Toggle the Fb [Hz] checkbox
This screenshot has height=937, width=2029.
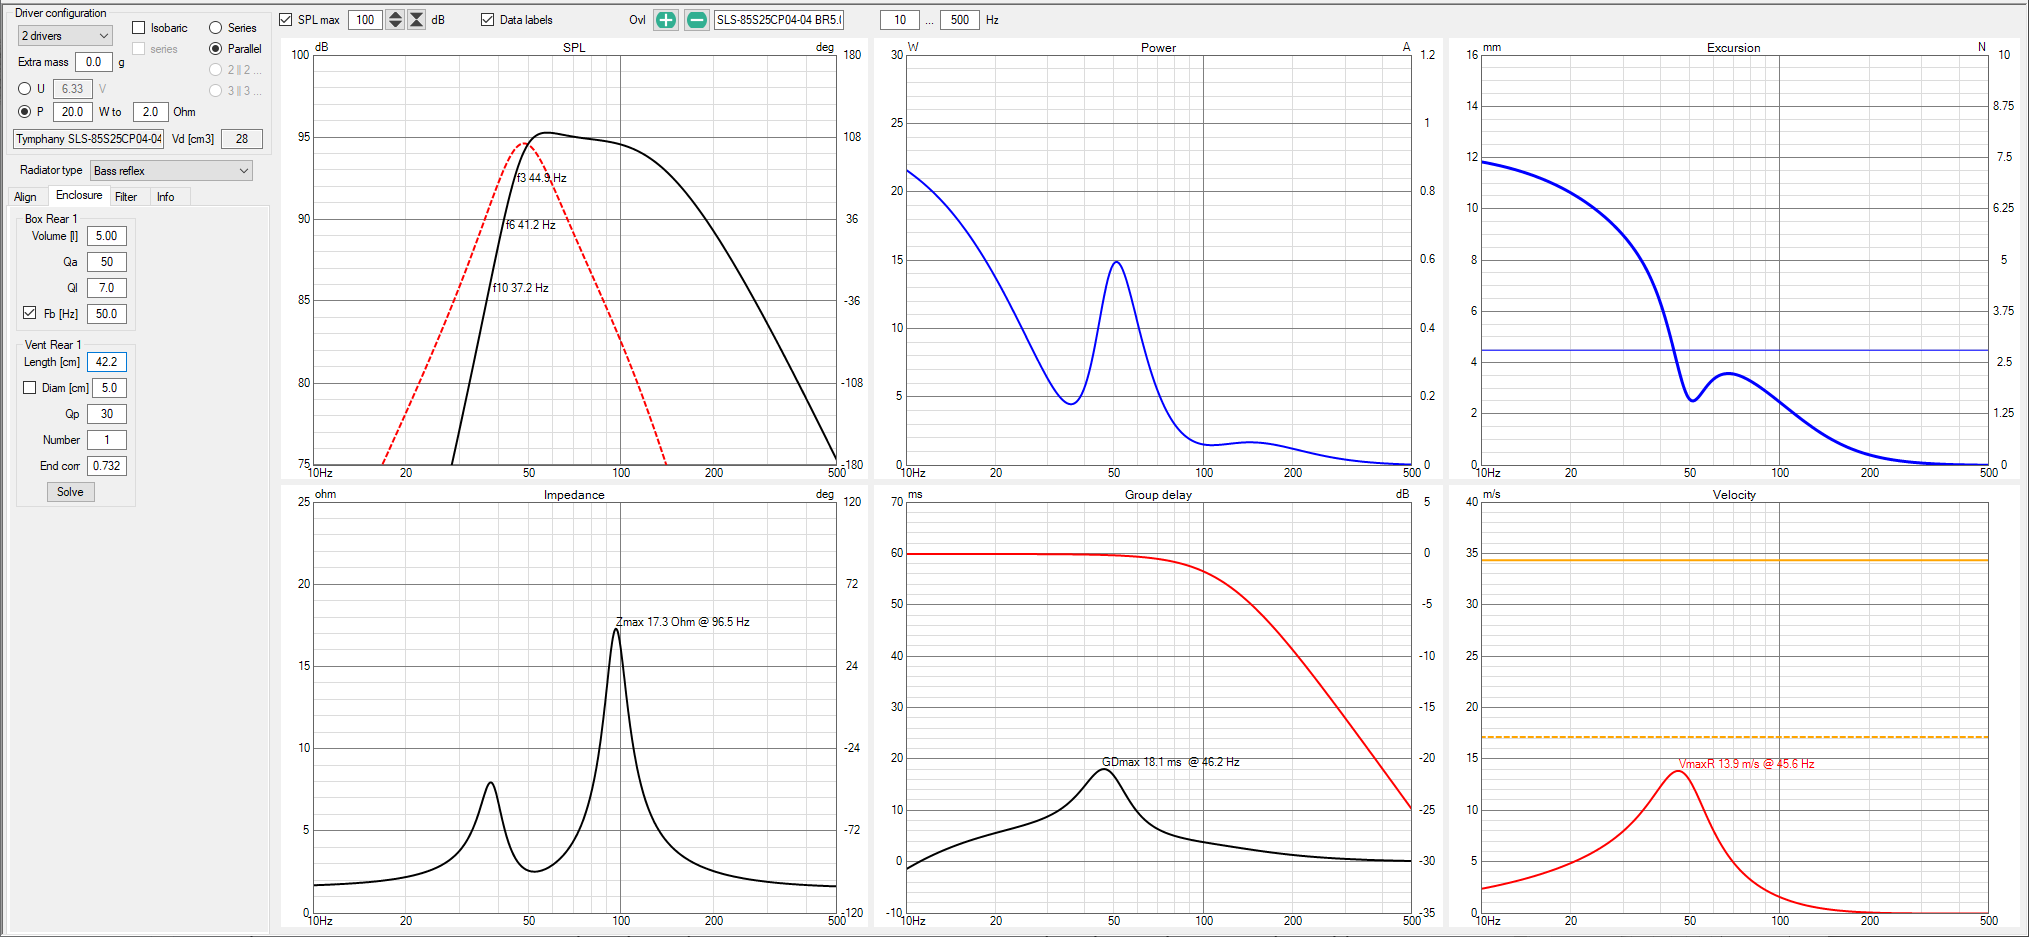point(30,313)
